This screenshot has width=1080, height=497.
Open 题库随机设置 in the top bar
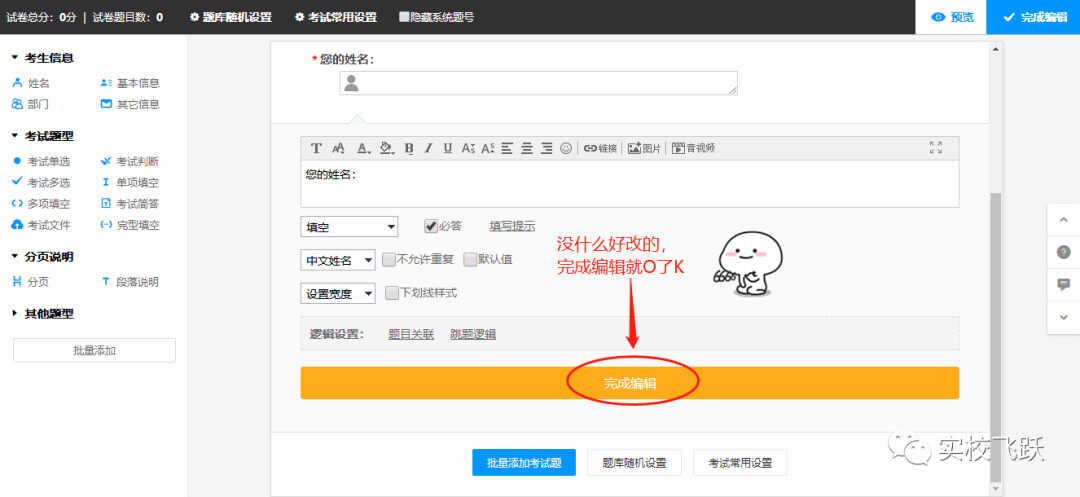(231, 17)
